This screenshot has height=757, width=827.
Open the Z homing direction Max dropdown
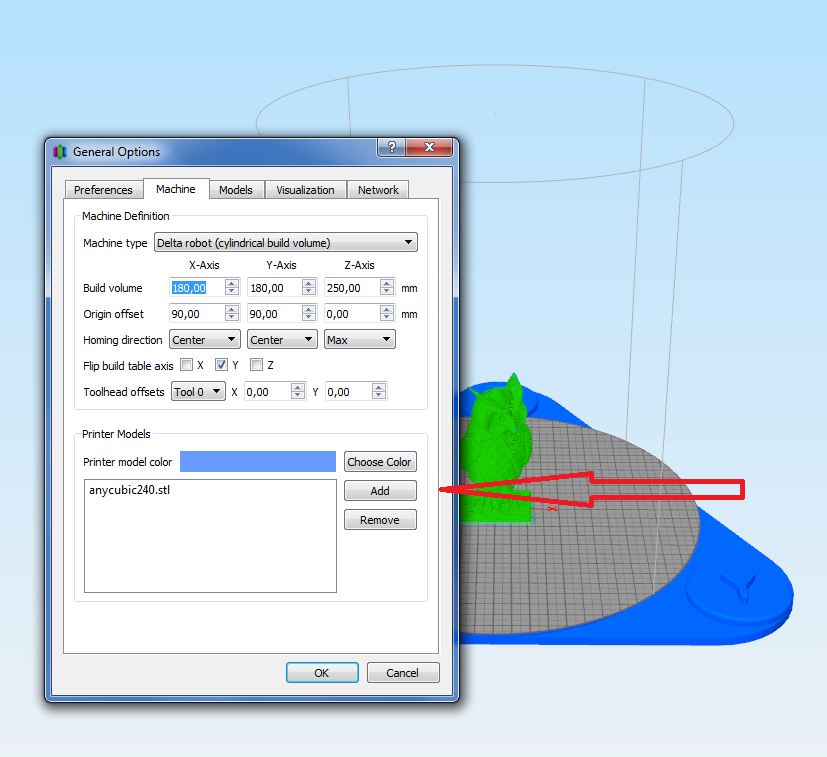pos(360,339)
